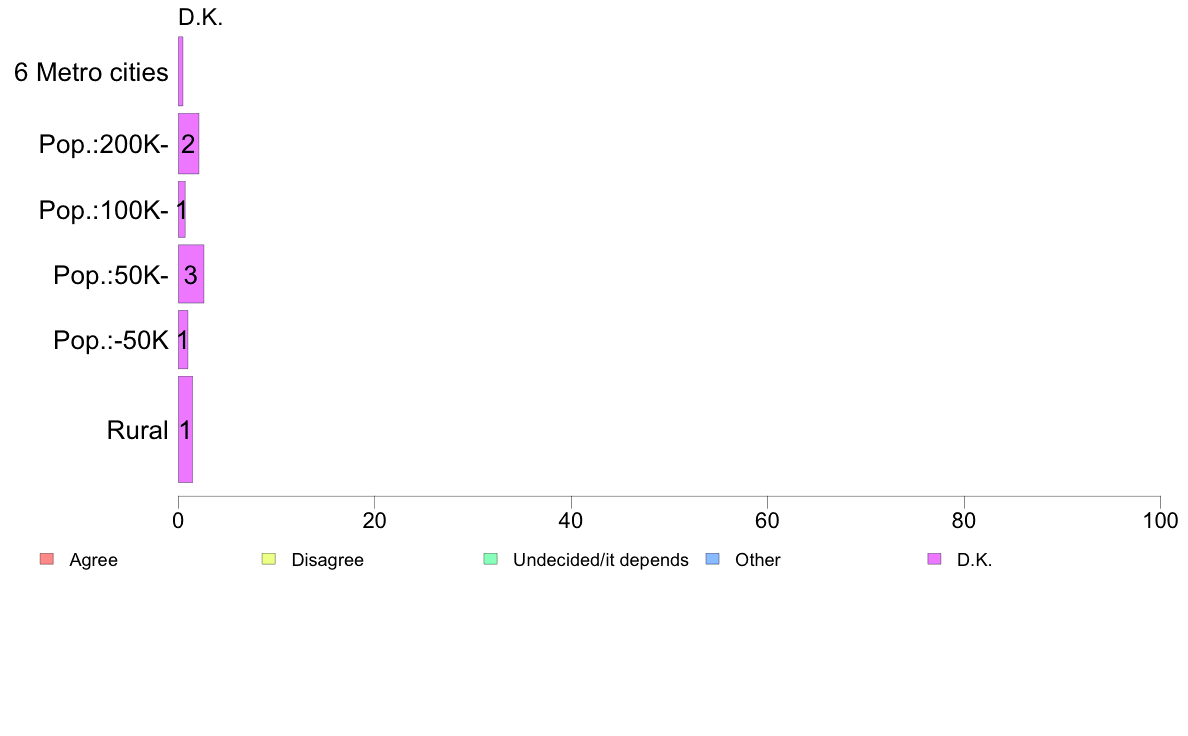Select the Pop.:-50K bar
Screen dimensions: 1188x736
(x=183, y=340)
